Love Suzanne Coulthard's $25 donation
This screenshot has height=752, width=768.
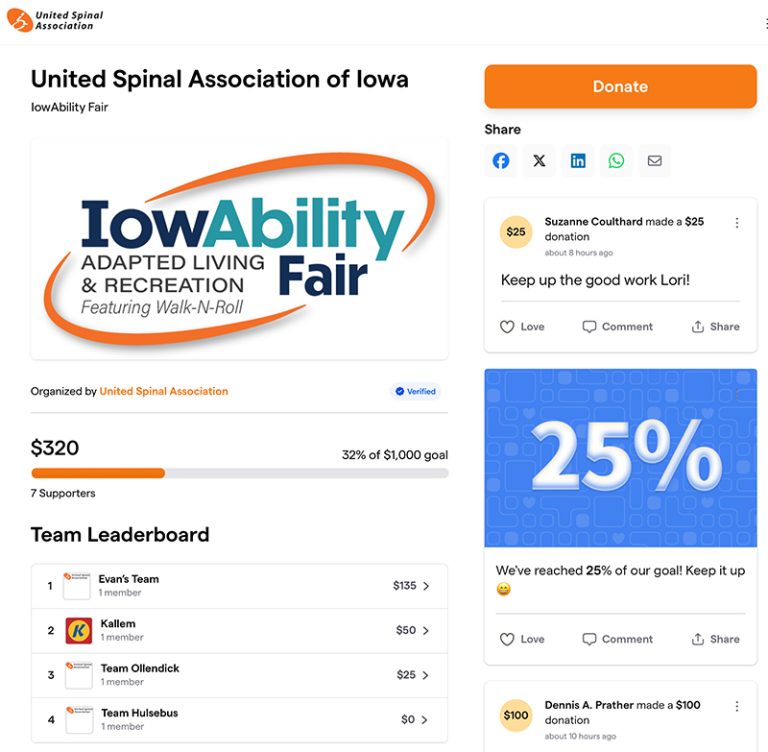point(522,327)
